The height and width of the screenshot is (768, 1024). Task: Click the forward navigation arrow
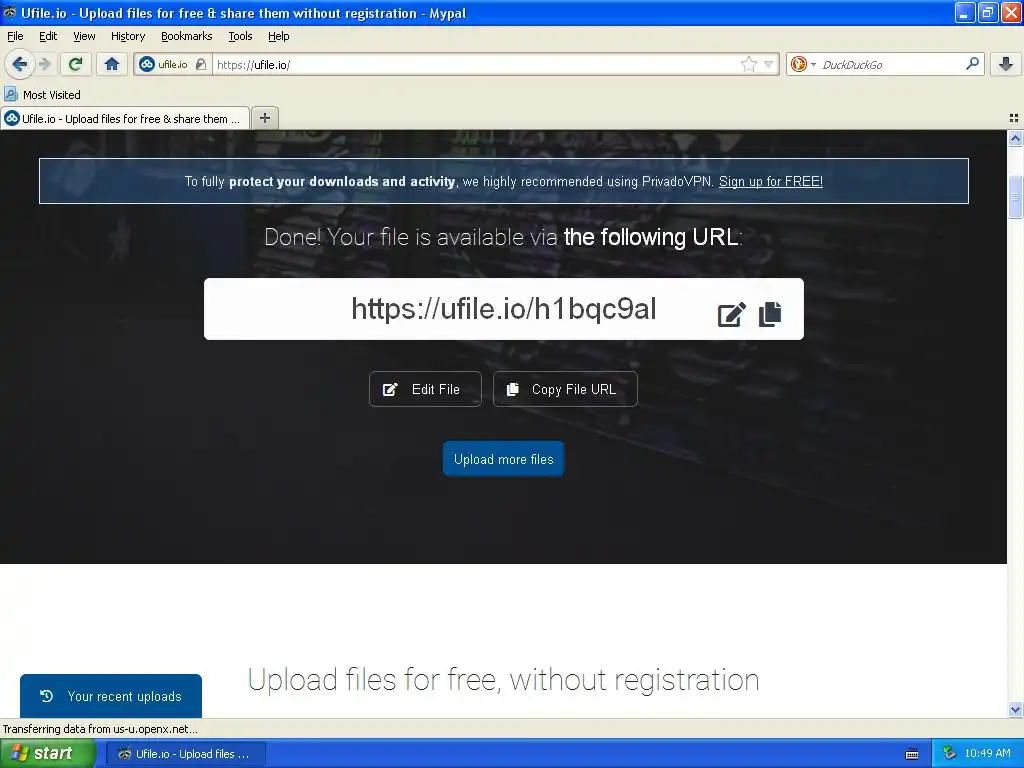click(45, 64)
